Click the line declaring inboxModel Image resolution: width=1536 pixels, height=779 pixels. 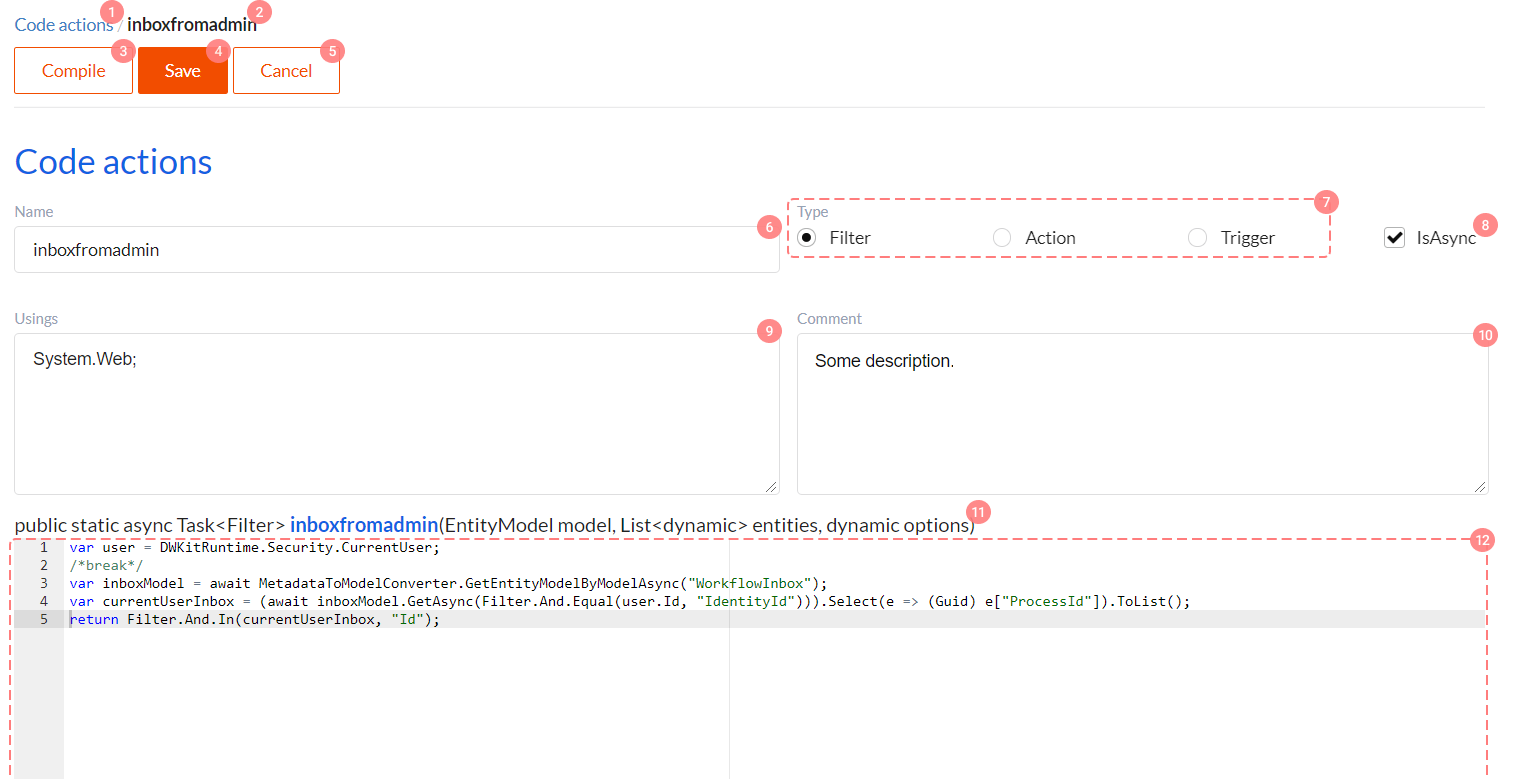click(448, 584)
